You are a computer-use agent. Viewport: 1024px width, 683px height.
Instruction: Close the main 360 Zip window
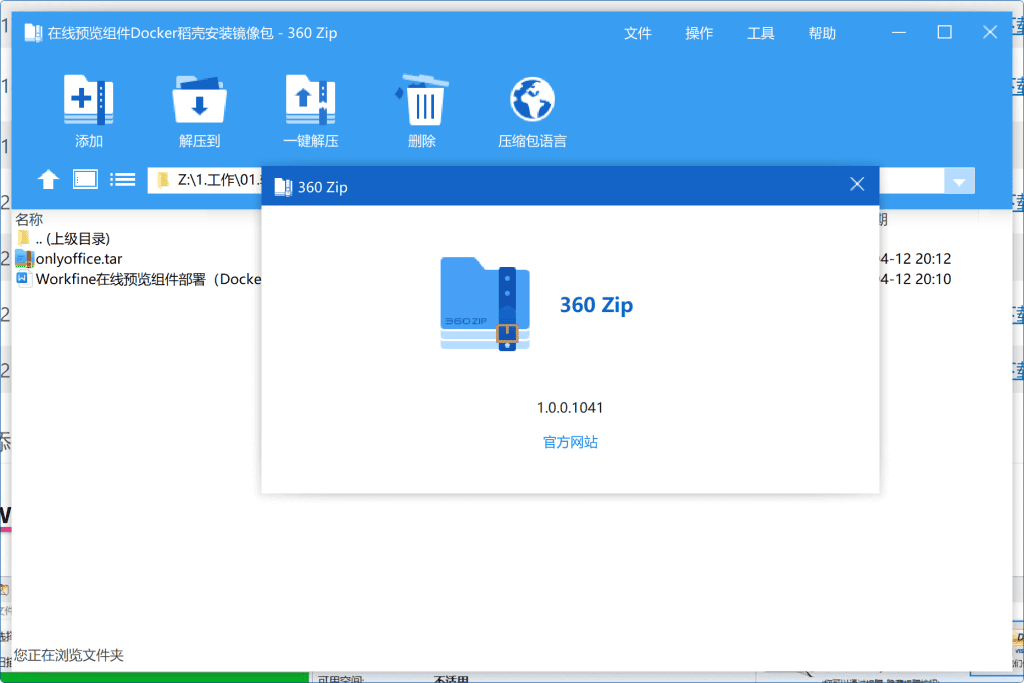[990, 32]
